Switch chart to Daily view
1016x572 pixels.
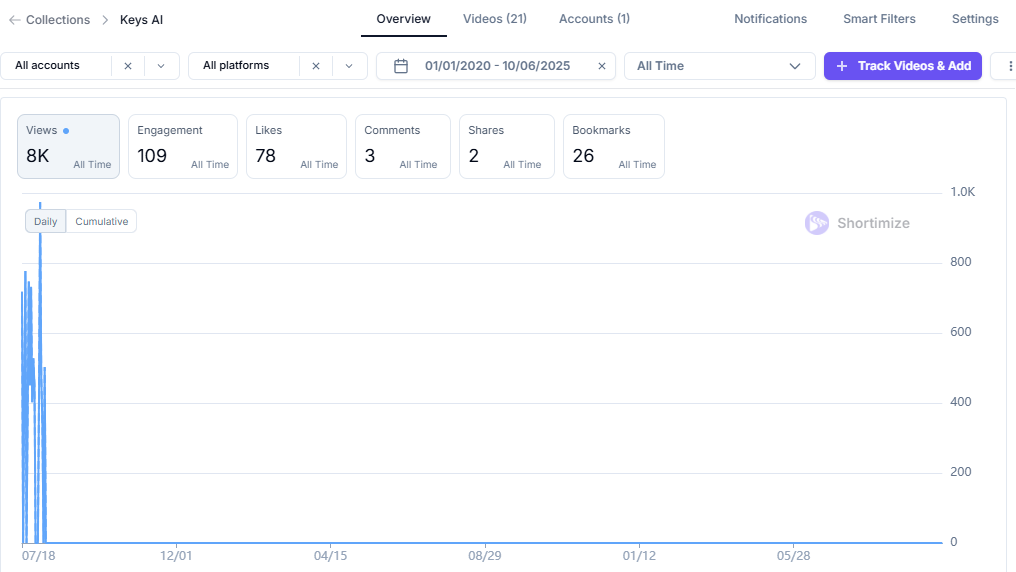click(x=46, y=222)
